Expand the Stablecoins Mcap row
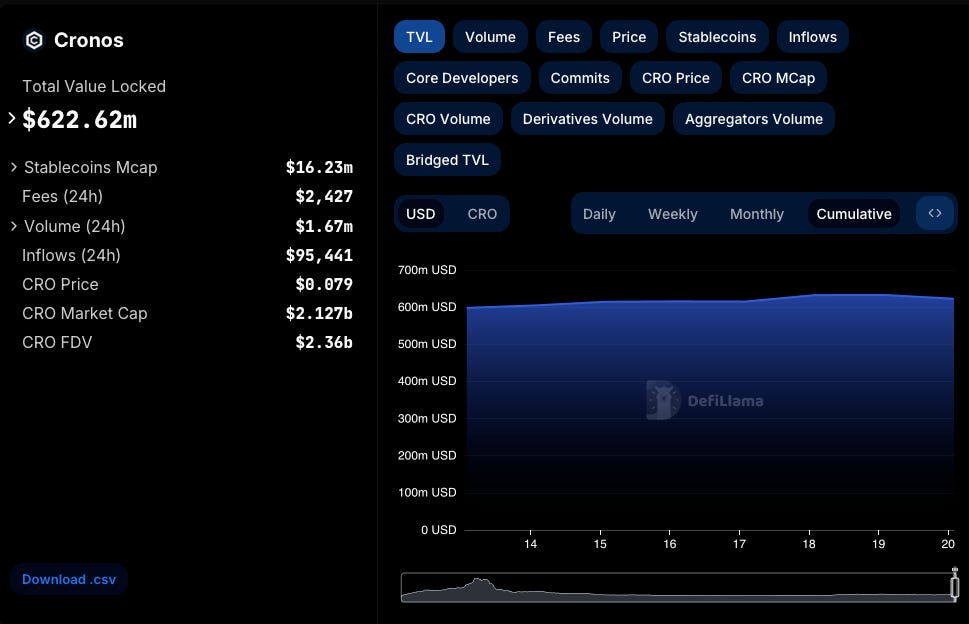The width and height of the screenshot is (969, 624). (14, 167)
